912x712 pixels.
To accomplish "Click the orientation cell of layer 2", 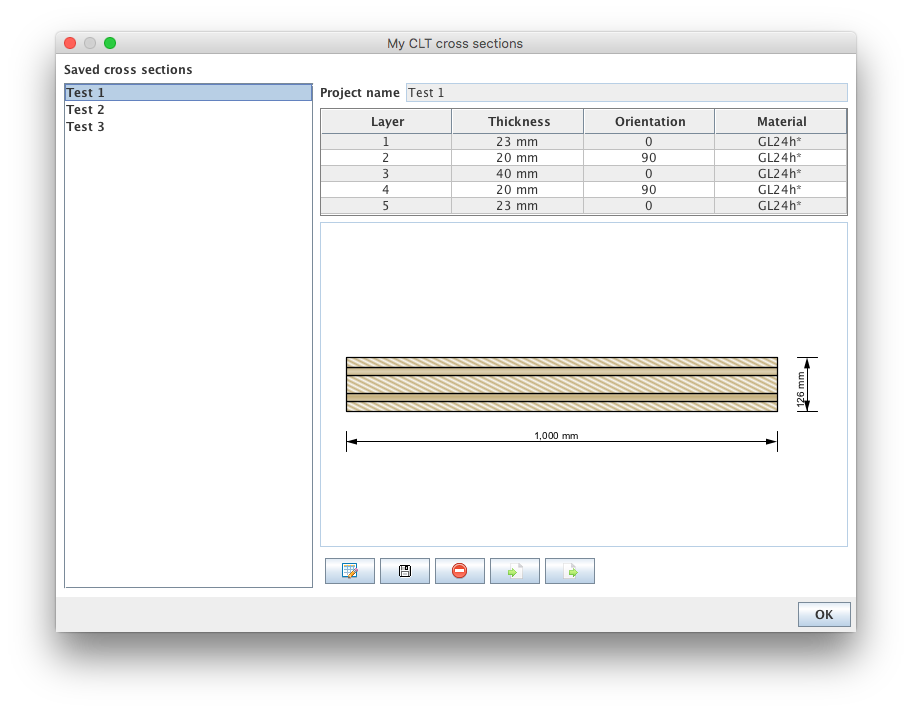I will coord(650,158).
